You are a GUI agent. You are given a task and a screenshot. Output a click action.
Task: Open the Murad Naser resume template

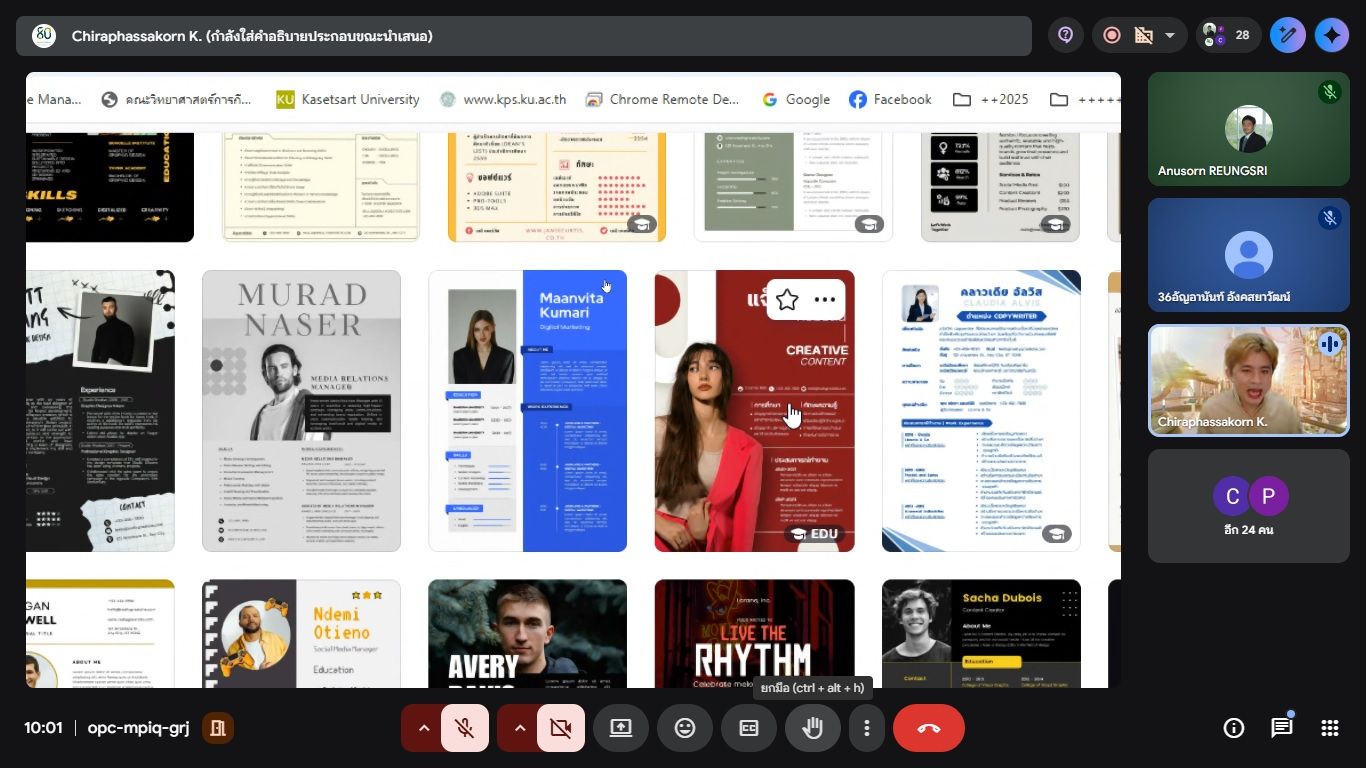coord(301,410)
